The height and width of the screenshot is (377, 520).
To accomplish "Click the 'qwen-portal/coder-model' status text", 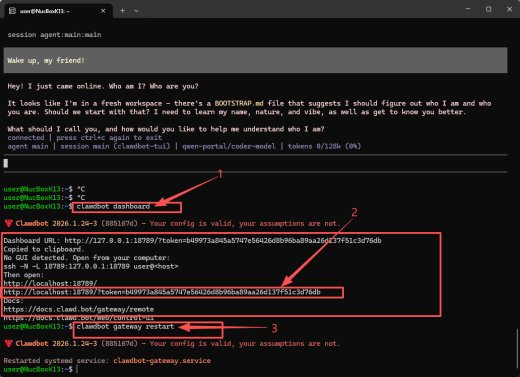I will pyautogui.click(x=229, y=146).
